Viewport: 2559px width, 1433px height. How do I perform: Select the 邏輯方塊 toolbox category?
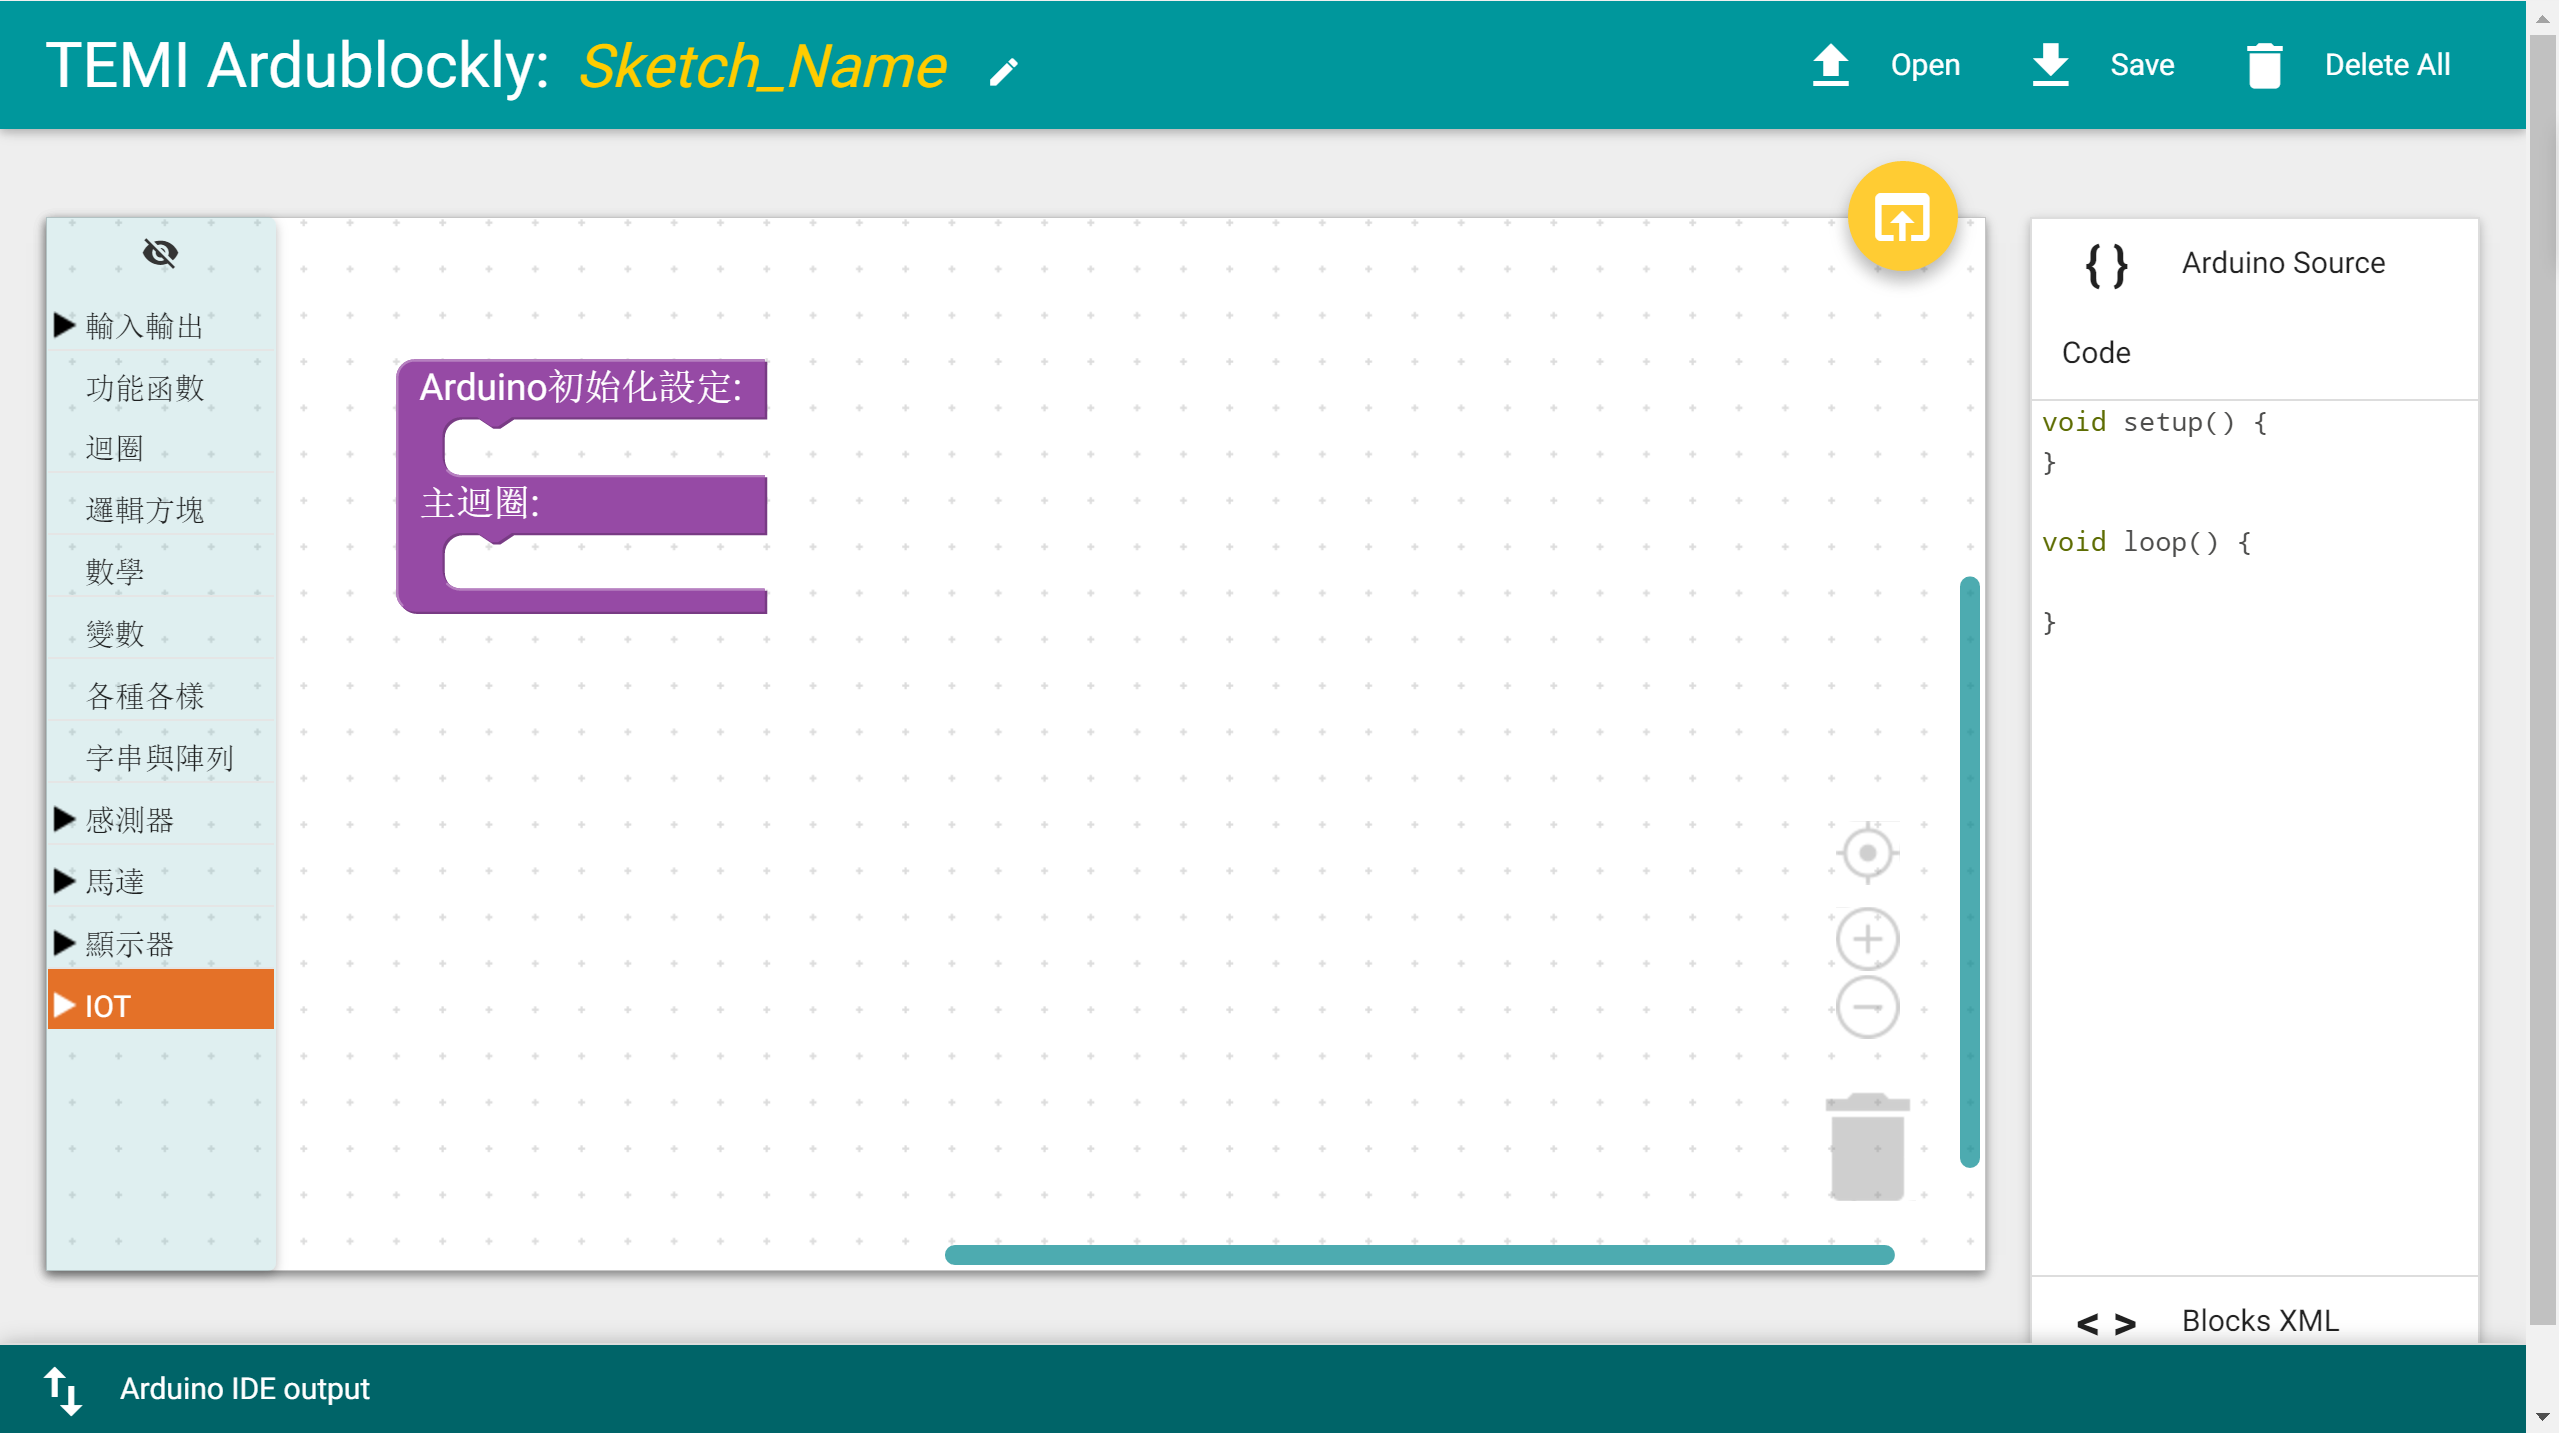point(145,511)
